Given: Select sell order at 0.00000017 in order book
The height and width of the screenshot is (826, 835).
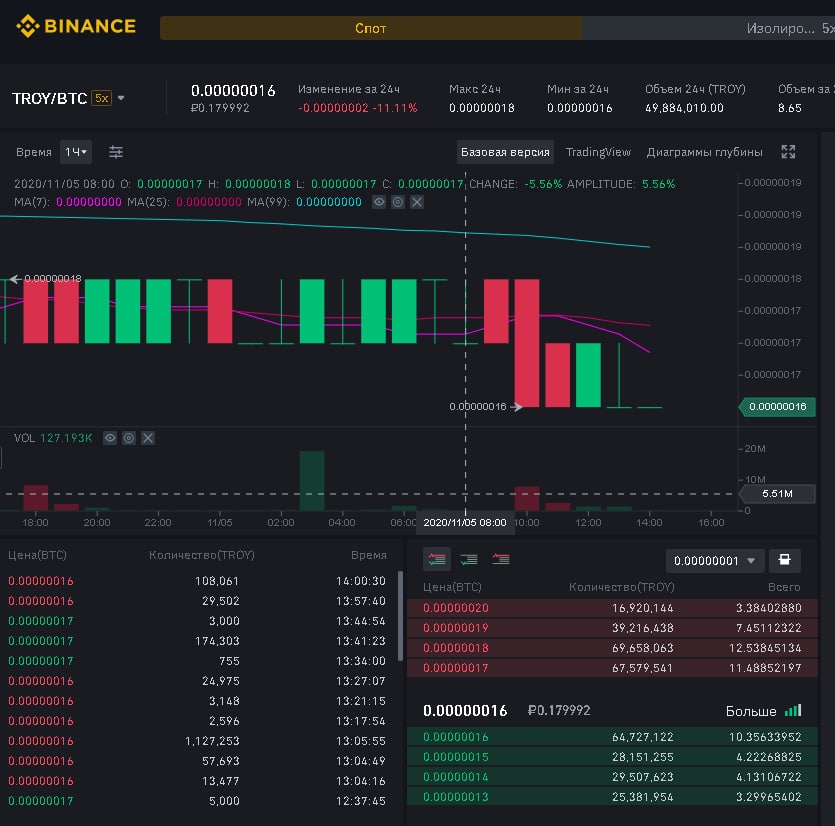Looking at the screenshot, I should (x=612, y=668).
